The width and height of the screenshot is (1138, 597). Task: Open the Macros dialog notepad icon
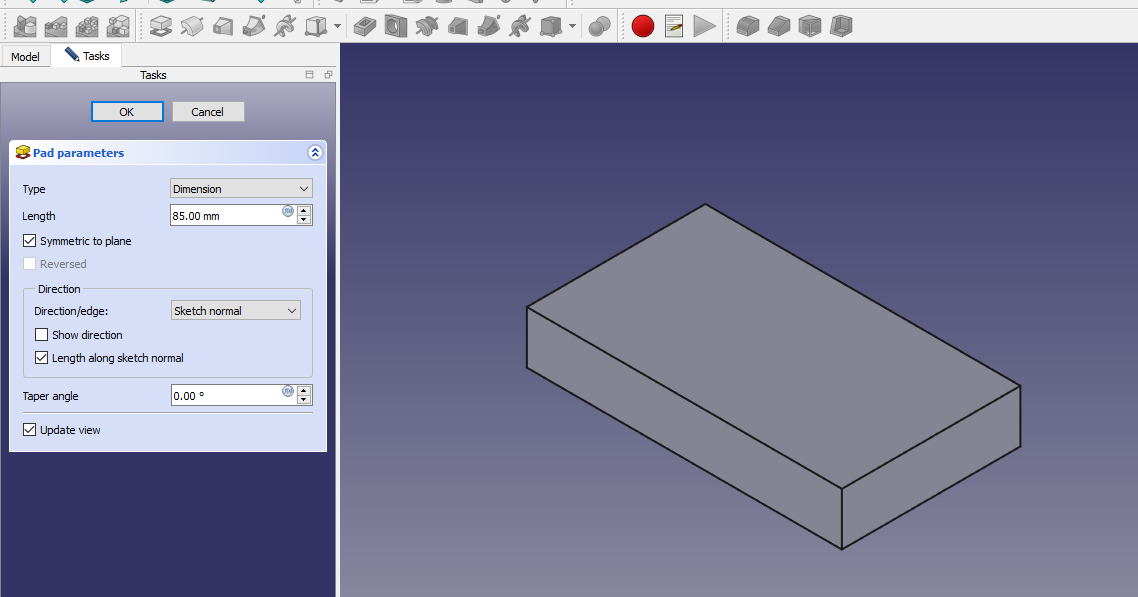(674, 26)
